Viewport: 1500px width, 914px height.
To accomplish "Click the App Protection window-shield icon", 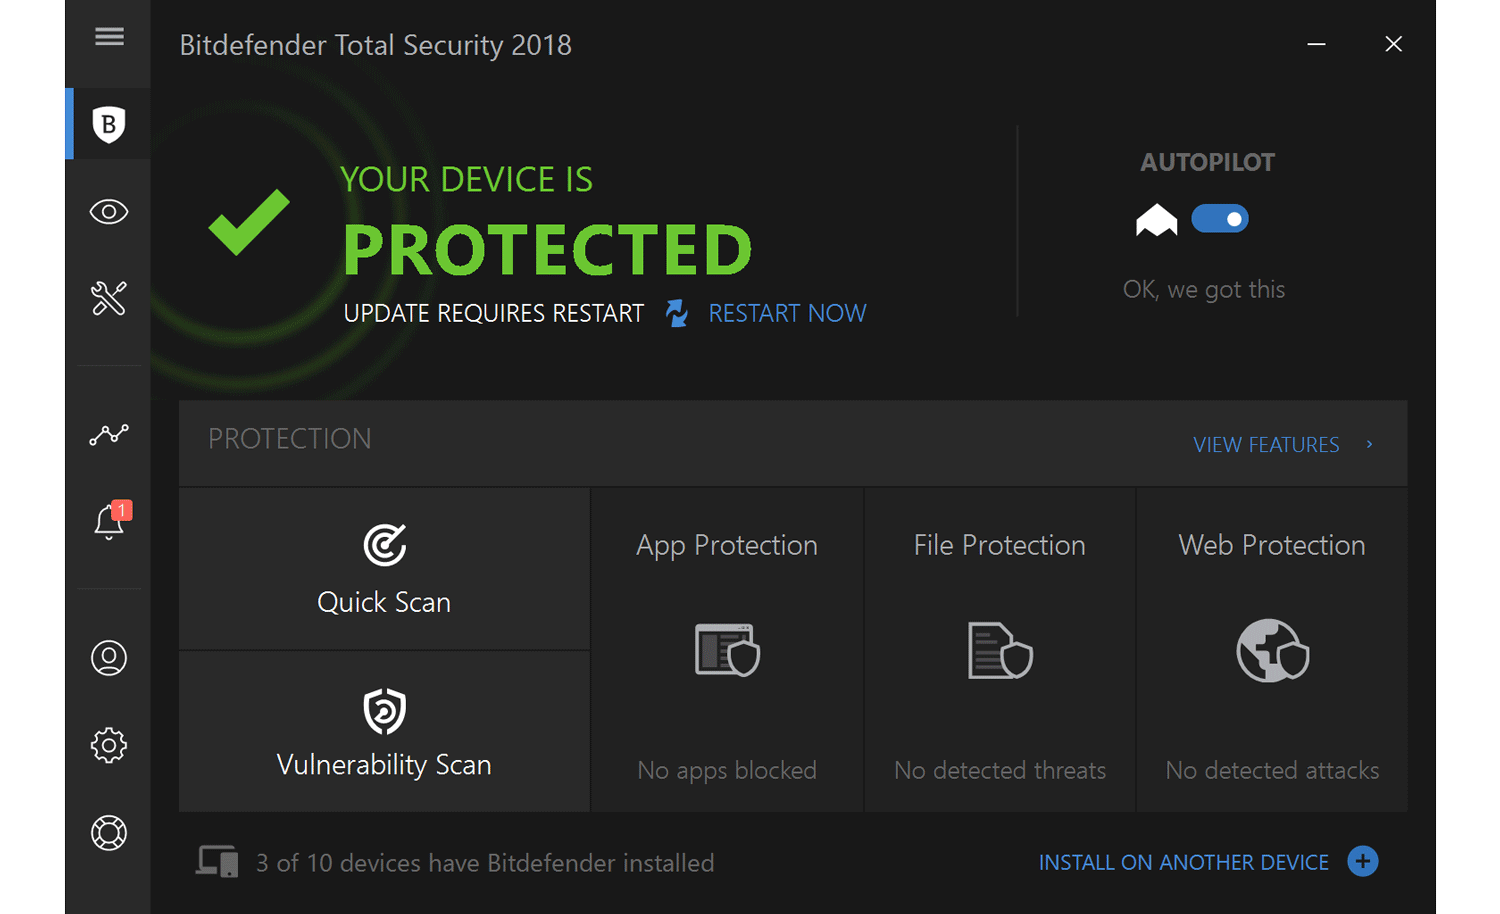I will pos(727,650).
